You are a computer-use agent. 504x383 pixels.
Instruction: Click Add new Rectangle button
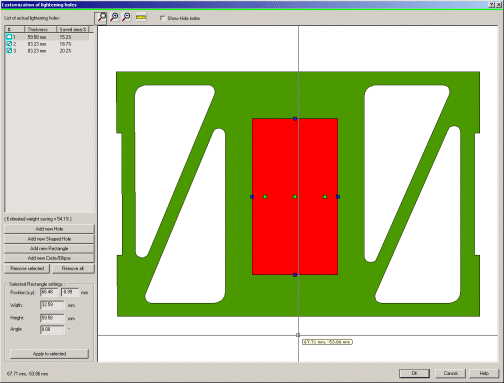49,248
